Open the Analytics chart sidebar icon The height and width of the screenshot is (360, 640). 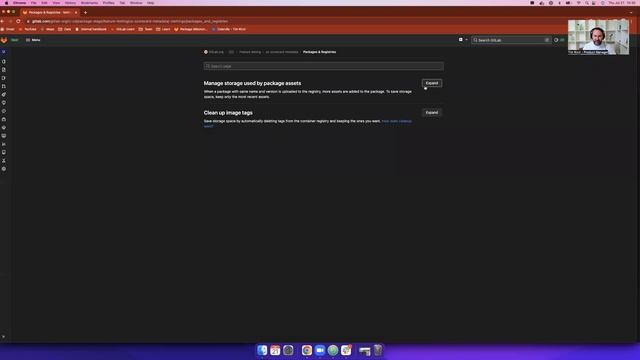(4, 144)
